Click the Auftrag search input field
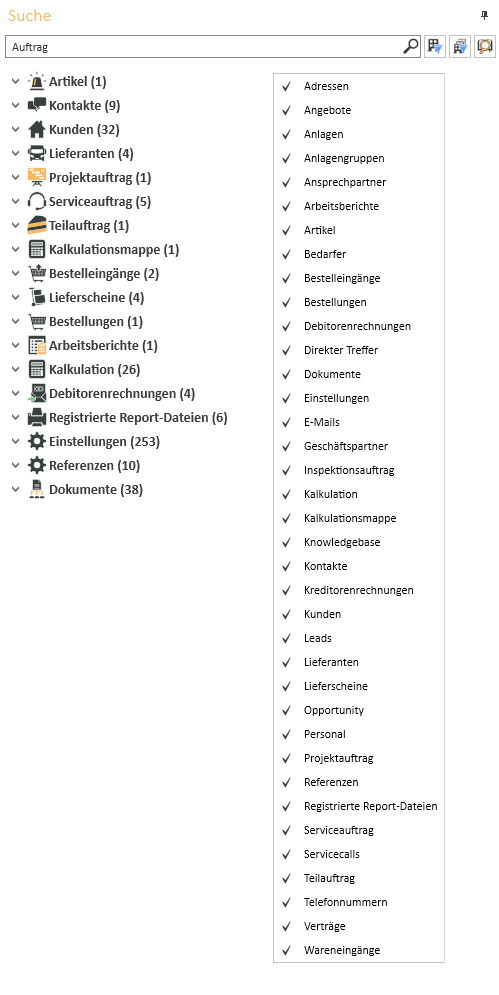 coord(204,46)
